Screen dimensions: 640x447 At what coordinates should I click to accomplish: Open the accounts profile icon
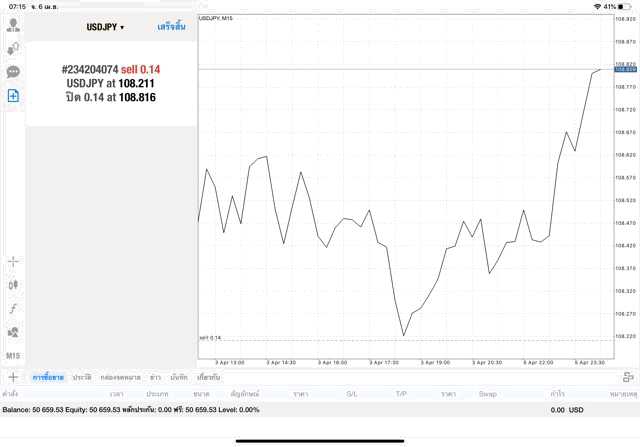(13, 25)
